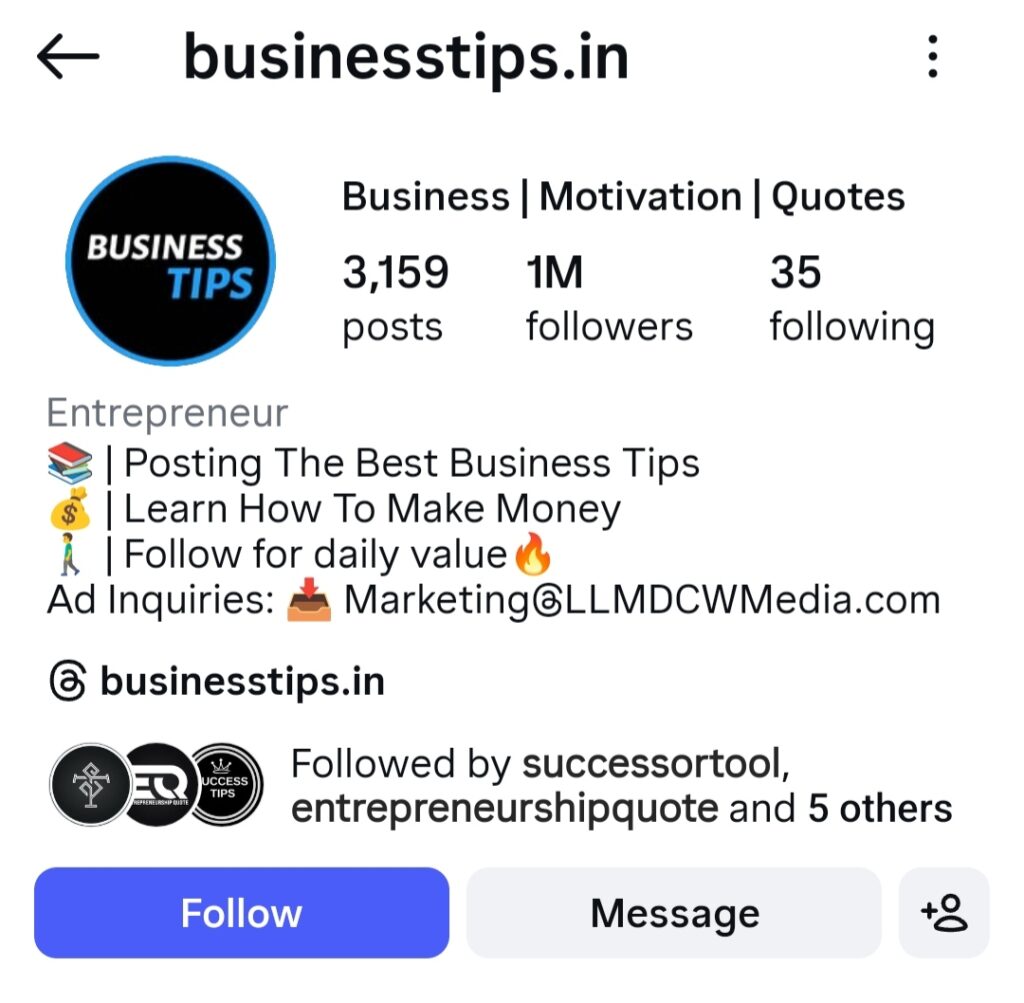
Task: Open the three-dot options menu
Action: [x=933, y=57]
